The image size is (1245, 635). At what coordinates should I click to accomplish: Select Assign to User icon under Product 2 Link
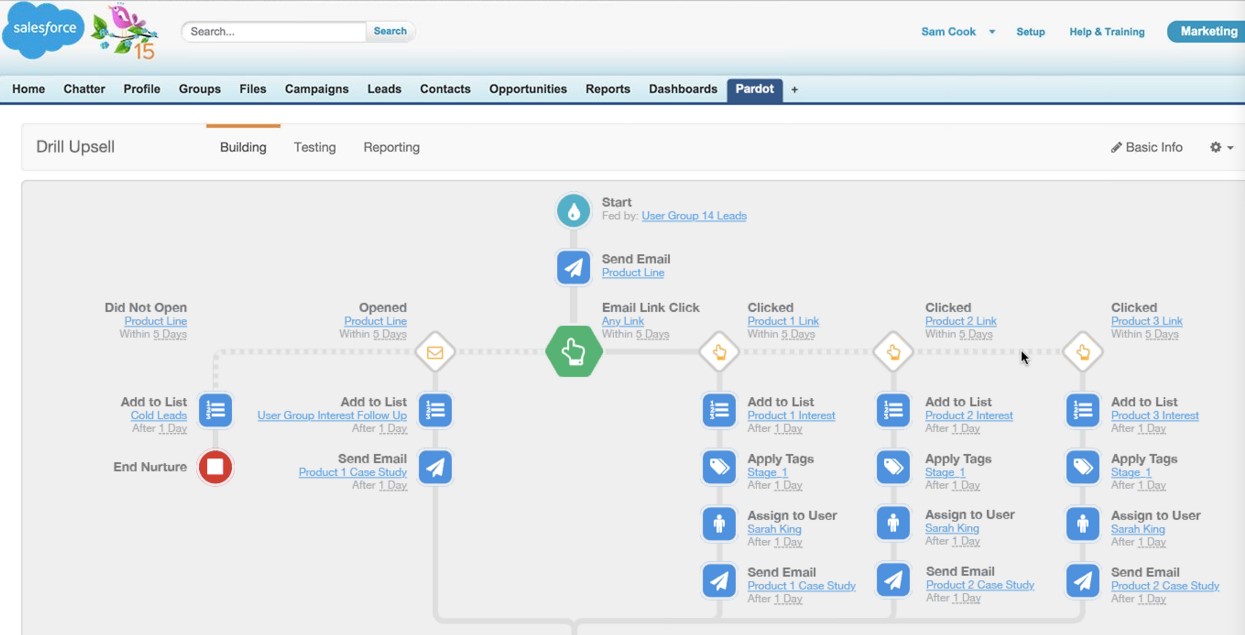(x=893, y=523)
